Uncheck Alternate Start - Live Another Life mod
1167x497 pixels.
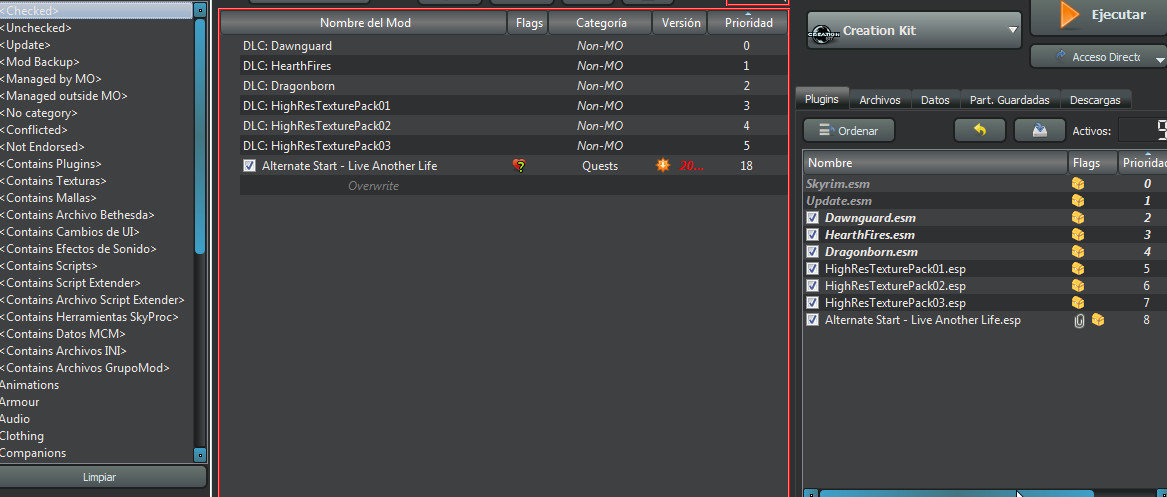[x=249, y=166]
